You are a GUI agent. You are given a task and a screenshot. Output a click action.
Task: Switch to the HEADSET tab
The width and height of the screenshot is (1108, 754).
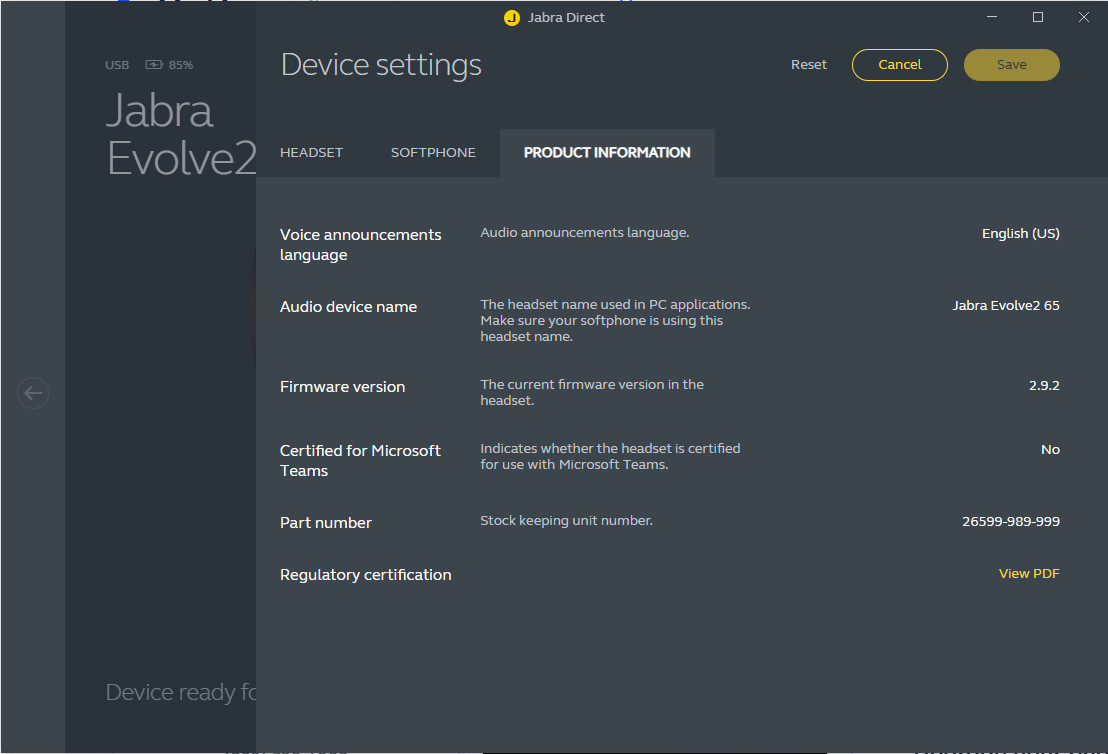pyautogui.click(x=311, y=153)
